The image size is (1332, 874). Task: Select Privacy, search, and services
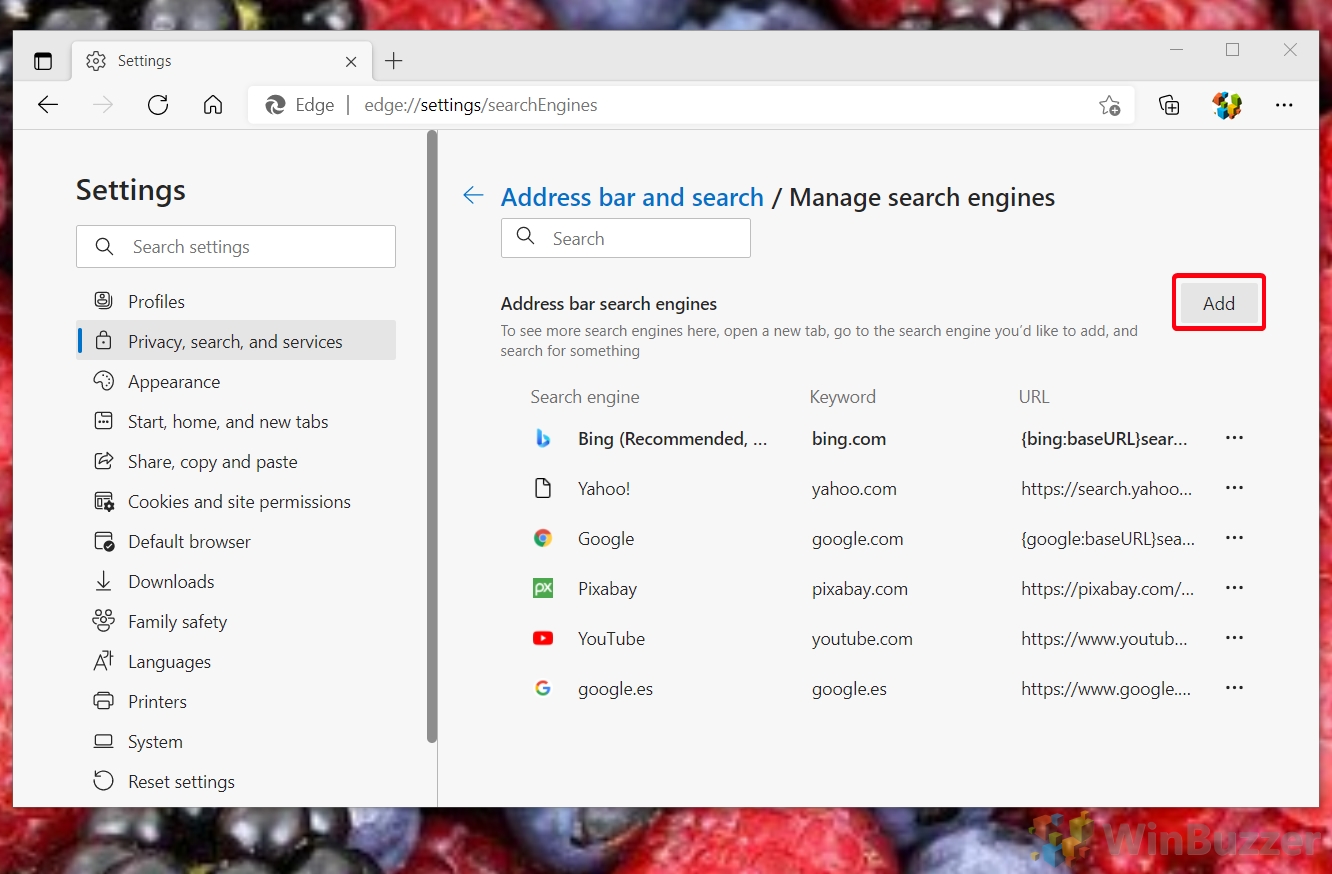pyautogui.click(x=236, y=341)
